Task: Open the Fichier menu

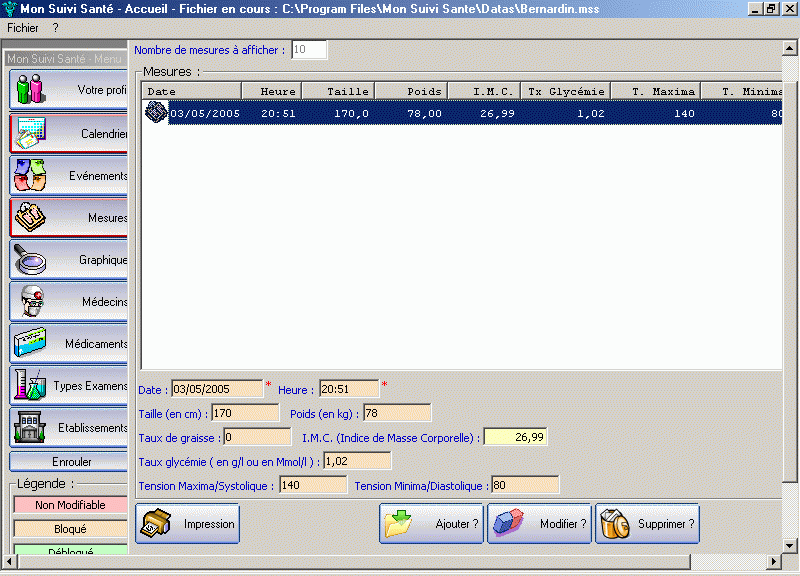Action: click(22, 28)
